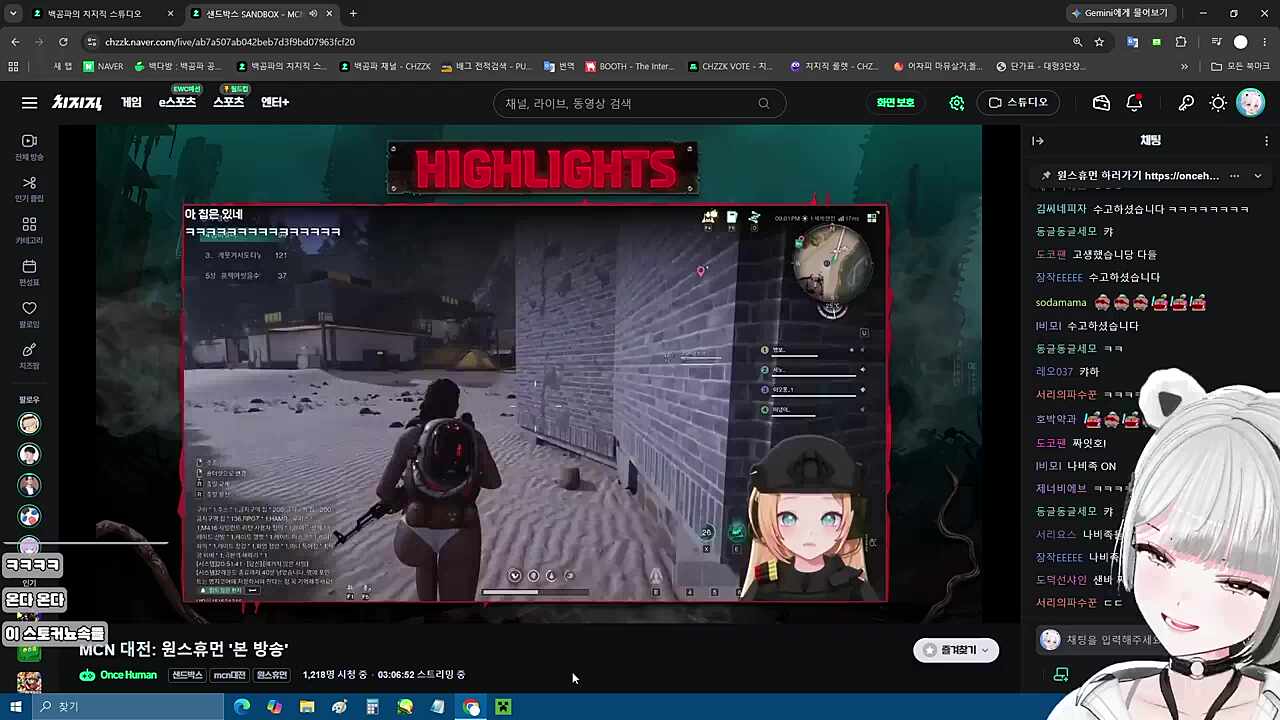Open the 게임 tab

(131, 103)
